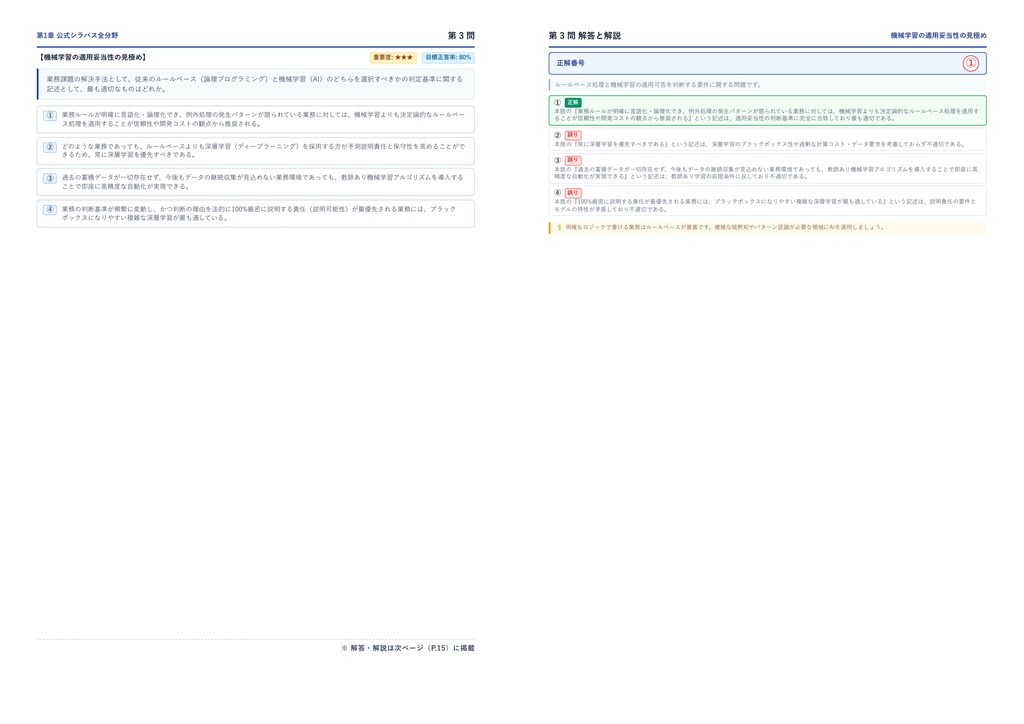Click the 機械学習の適用妥当性の見極め header on answer page
This screenshot has width=1024, height=724.
(x=938, y=35)
